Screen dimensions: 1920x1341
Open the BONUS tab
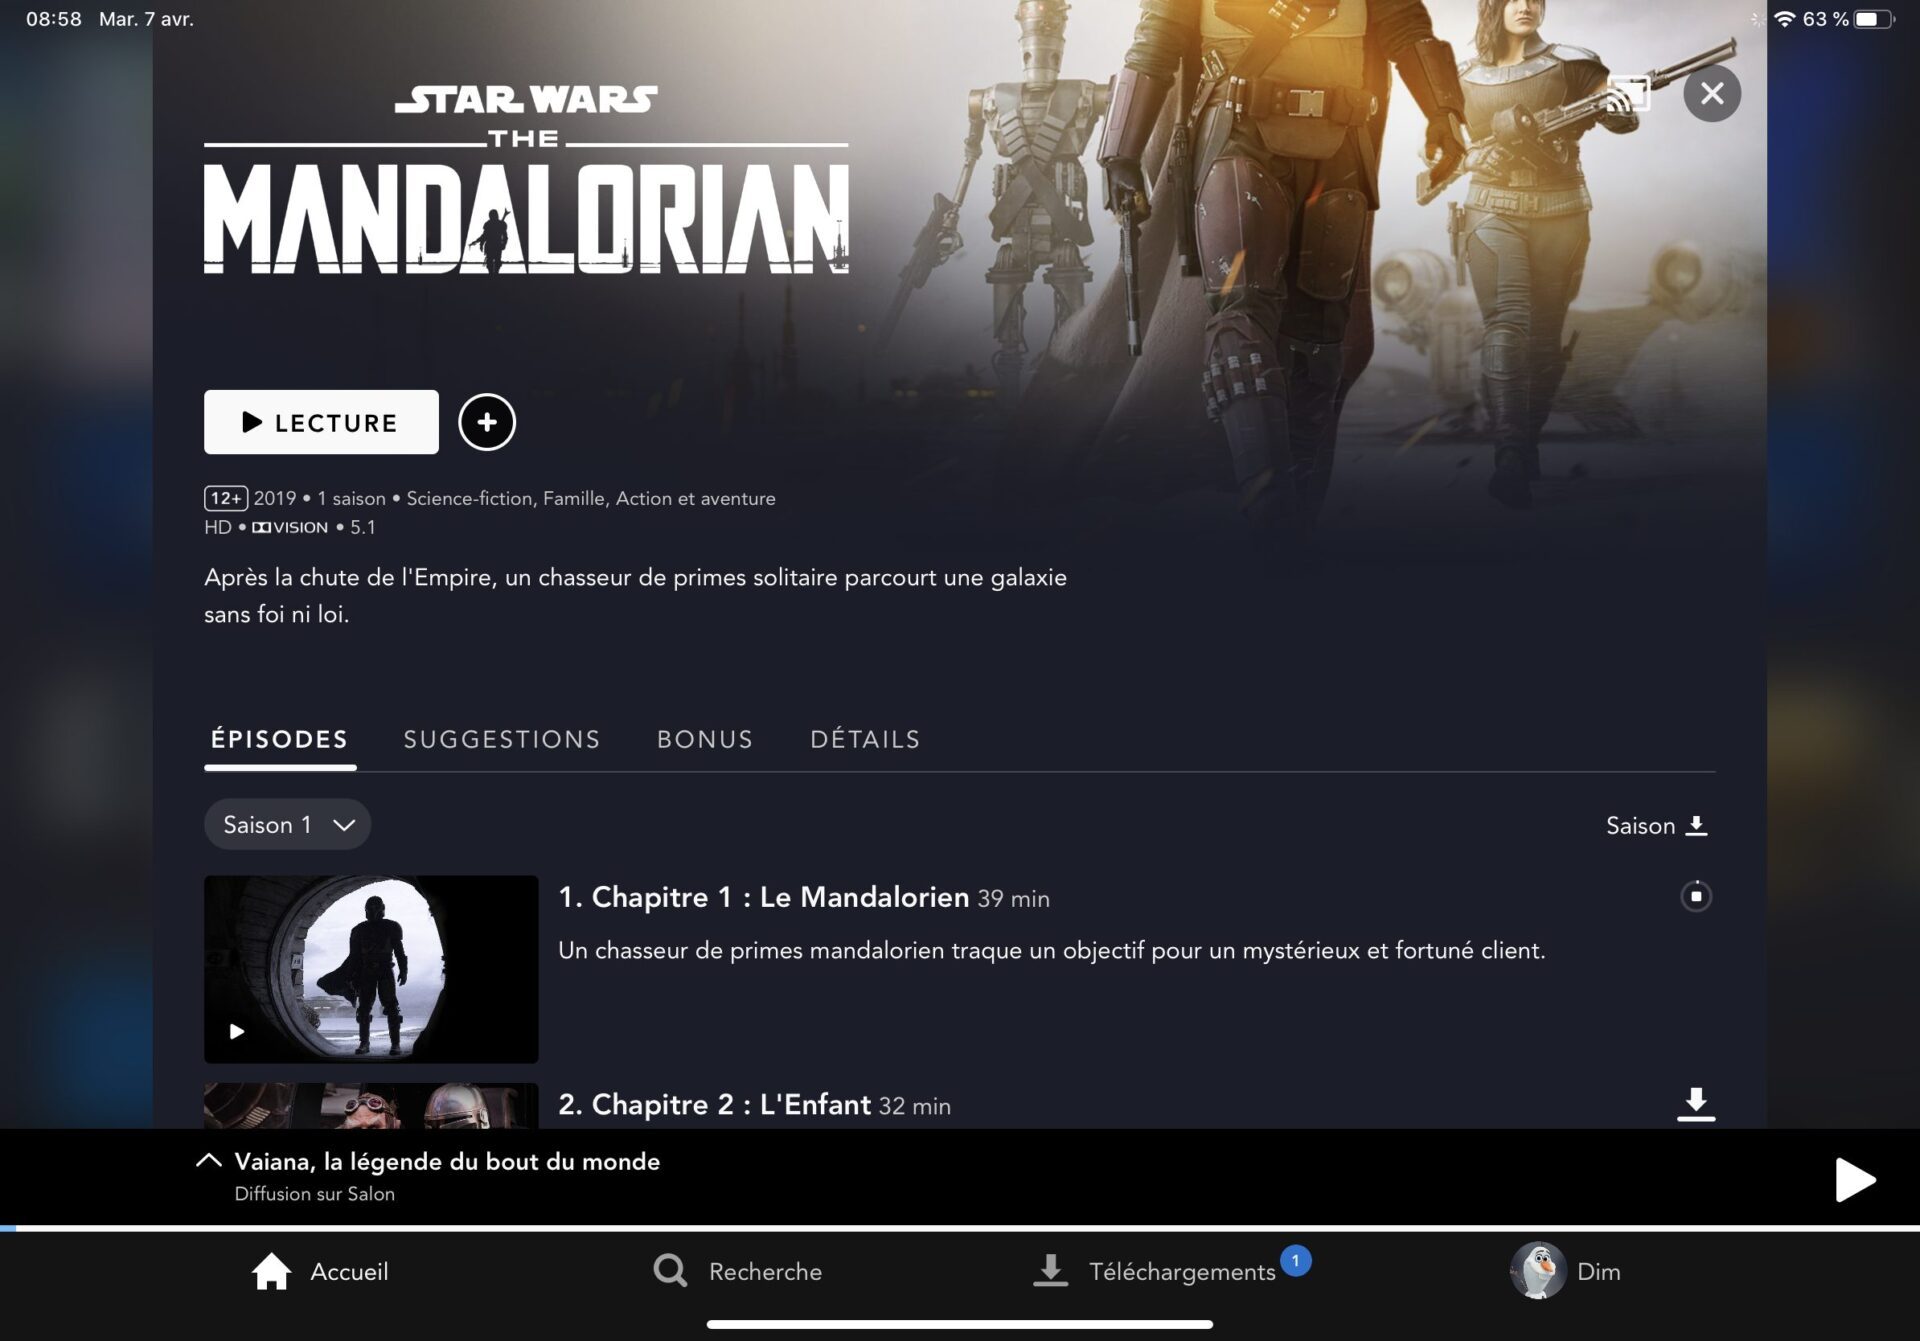(x=705, y=740)
